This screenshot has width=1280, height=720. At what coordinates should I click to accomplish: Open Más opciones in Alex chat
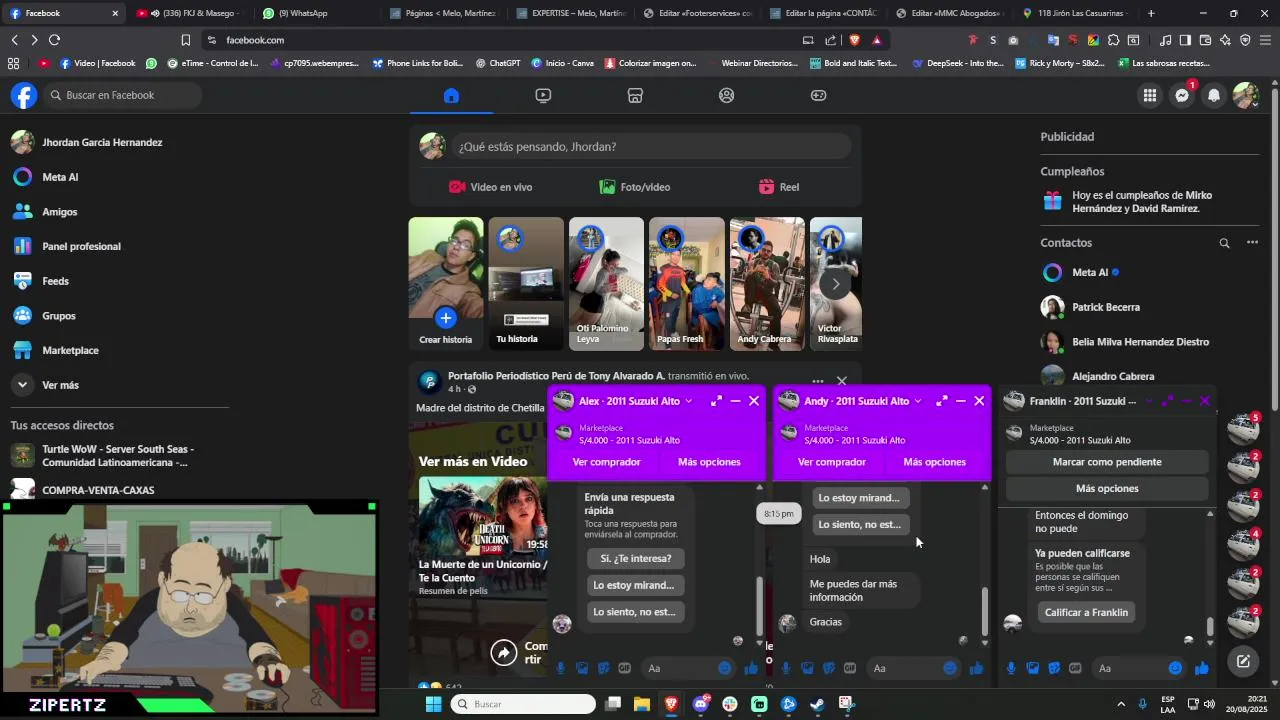(x=709, y=462)
